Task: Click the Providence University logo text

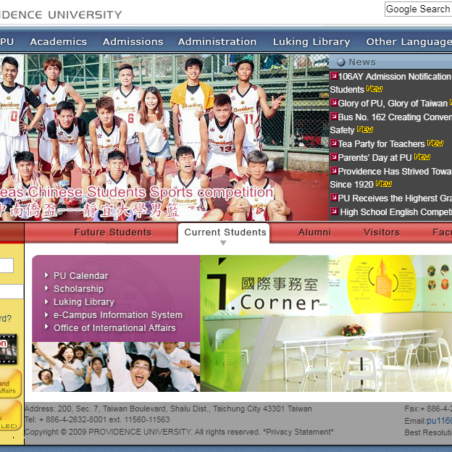Action: 61,15
